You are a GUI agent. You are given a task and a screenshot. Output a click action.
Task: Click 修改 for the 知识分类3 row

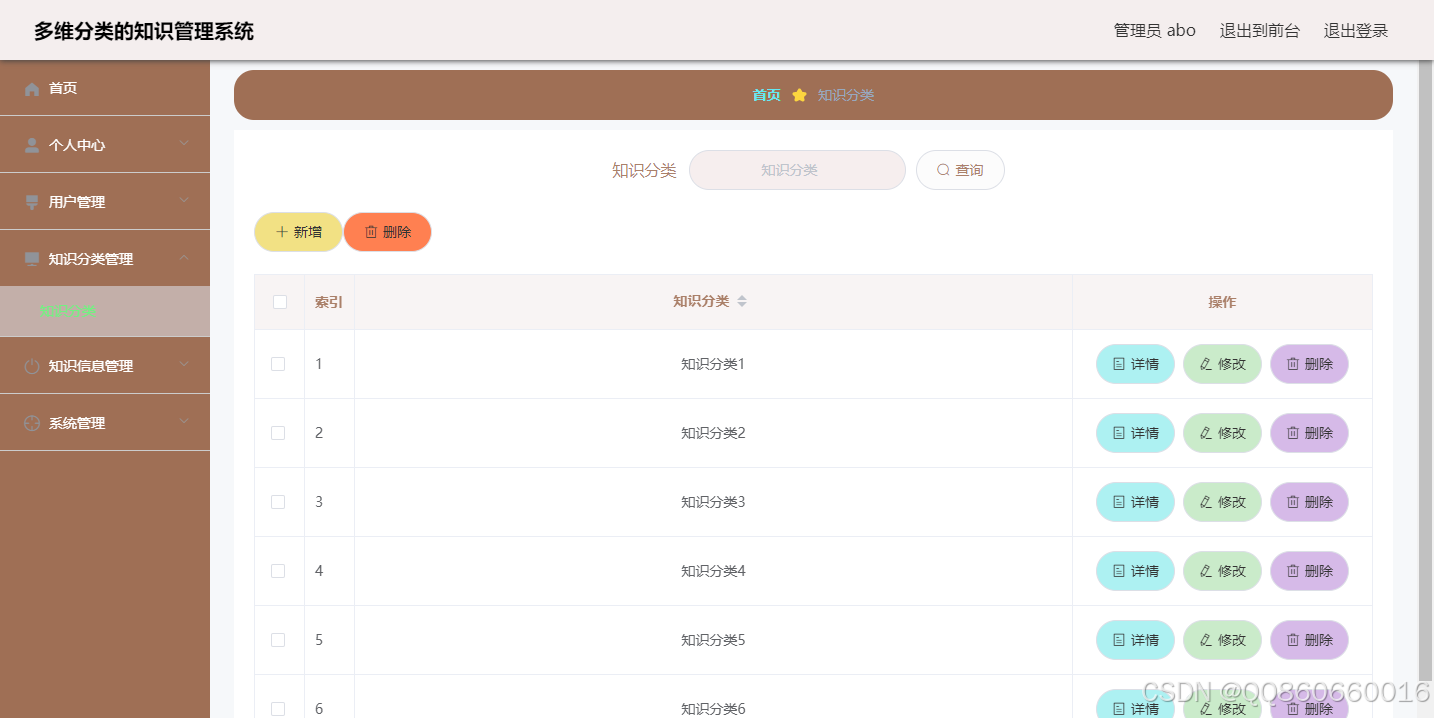pyautogui.click(x=1222, y=502)
